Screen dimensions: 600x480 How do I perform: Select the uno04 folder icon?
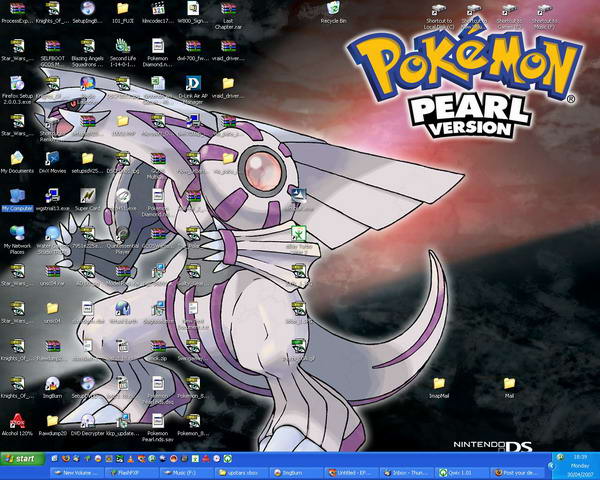tap(52, 312)
